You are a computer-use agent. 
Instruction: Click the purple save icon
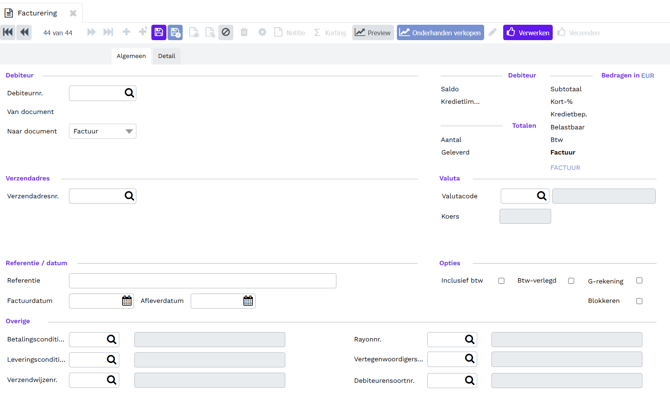(x=159, y=33)
